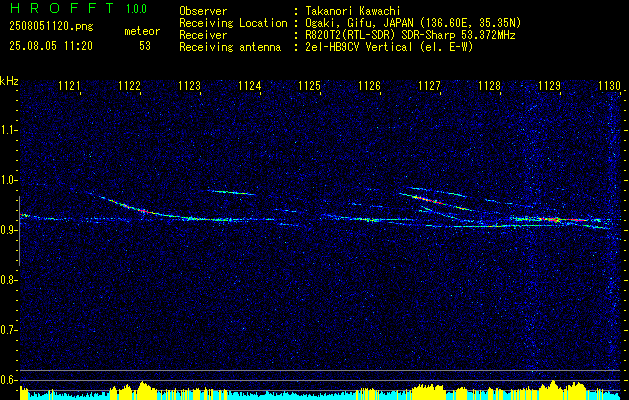Click the meteor count value 53

click(x=145, y=46)
